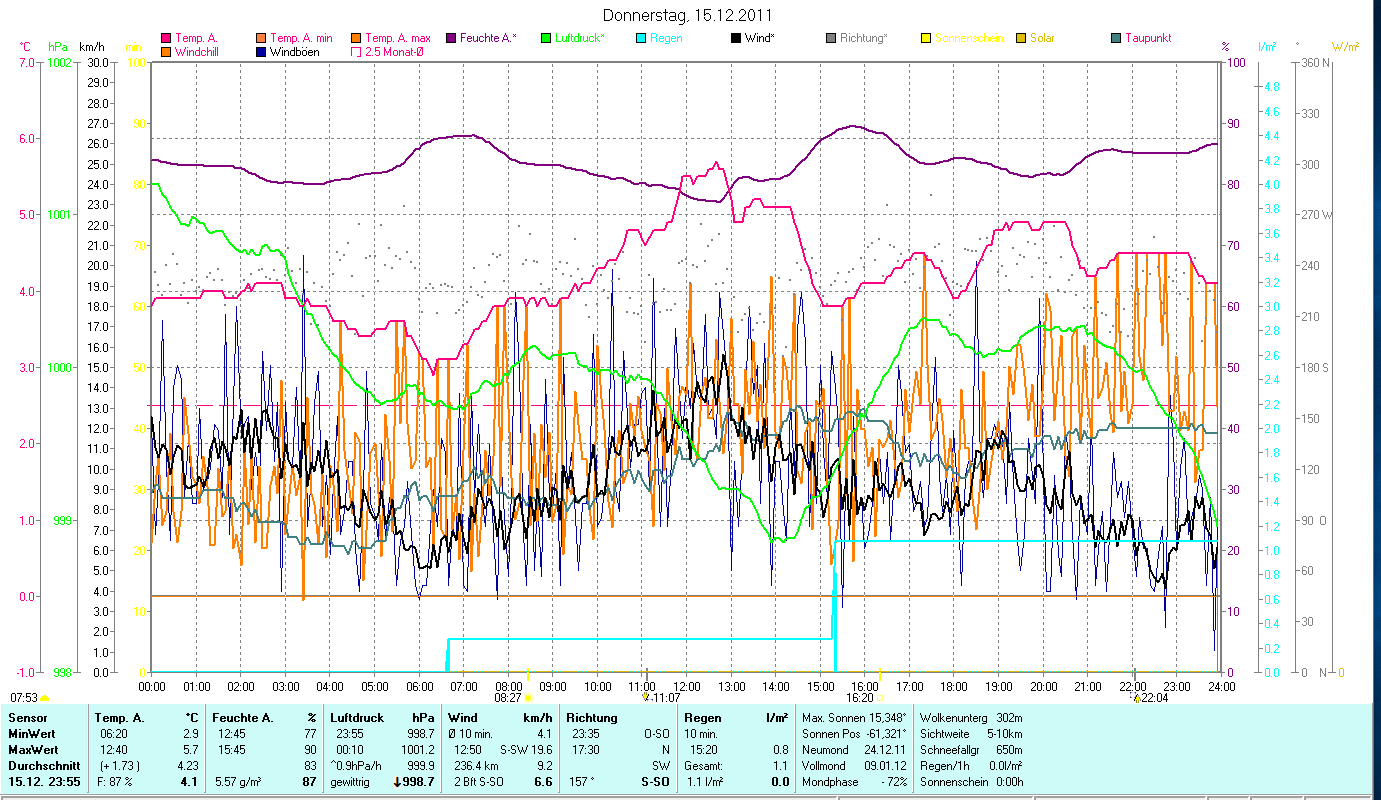Click the sunset marker at 16:20
1381x800 pixels.
tap(880, 698)
